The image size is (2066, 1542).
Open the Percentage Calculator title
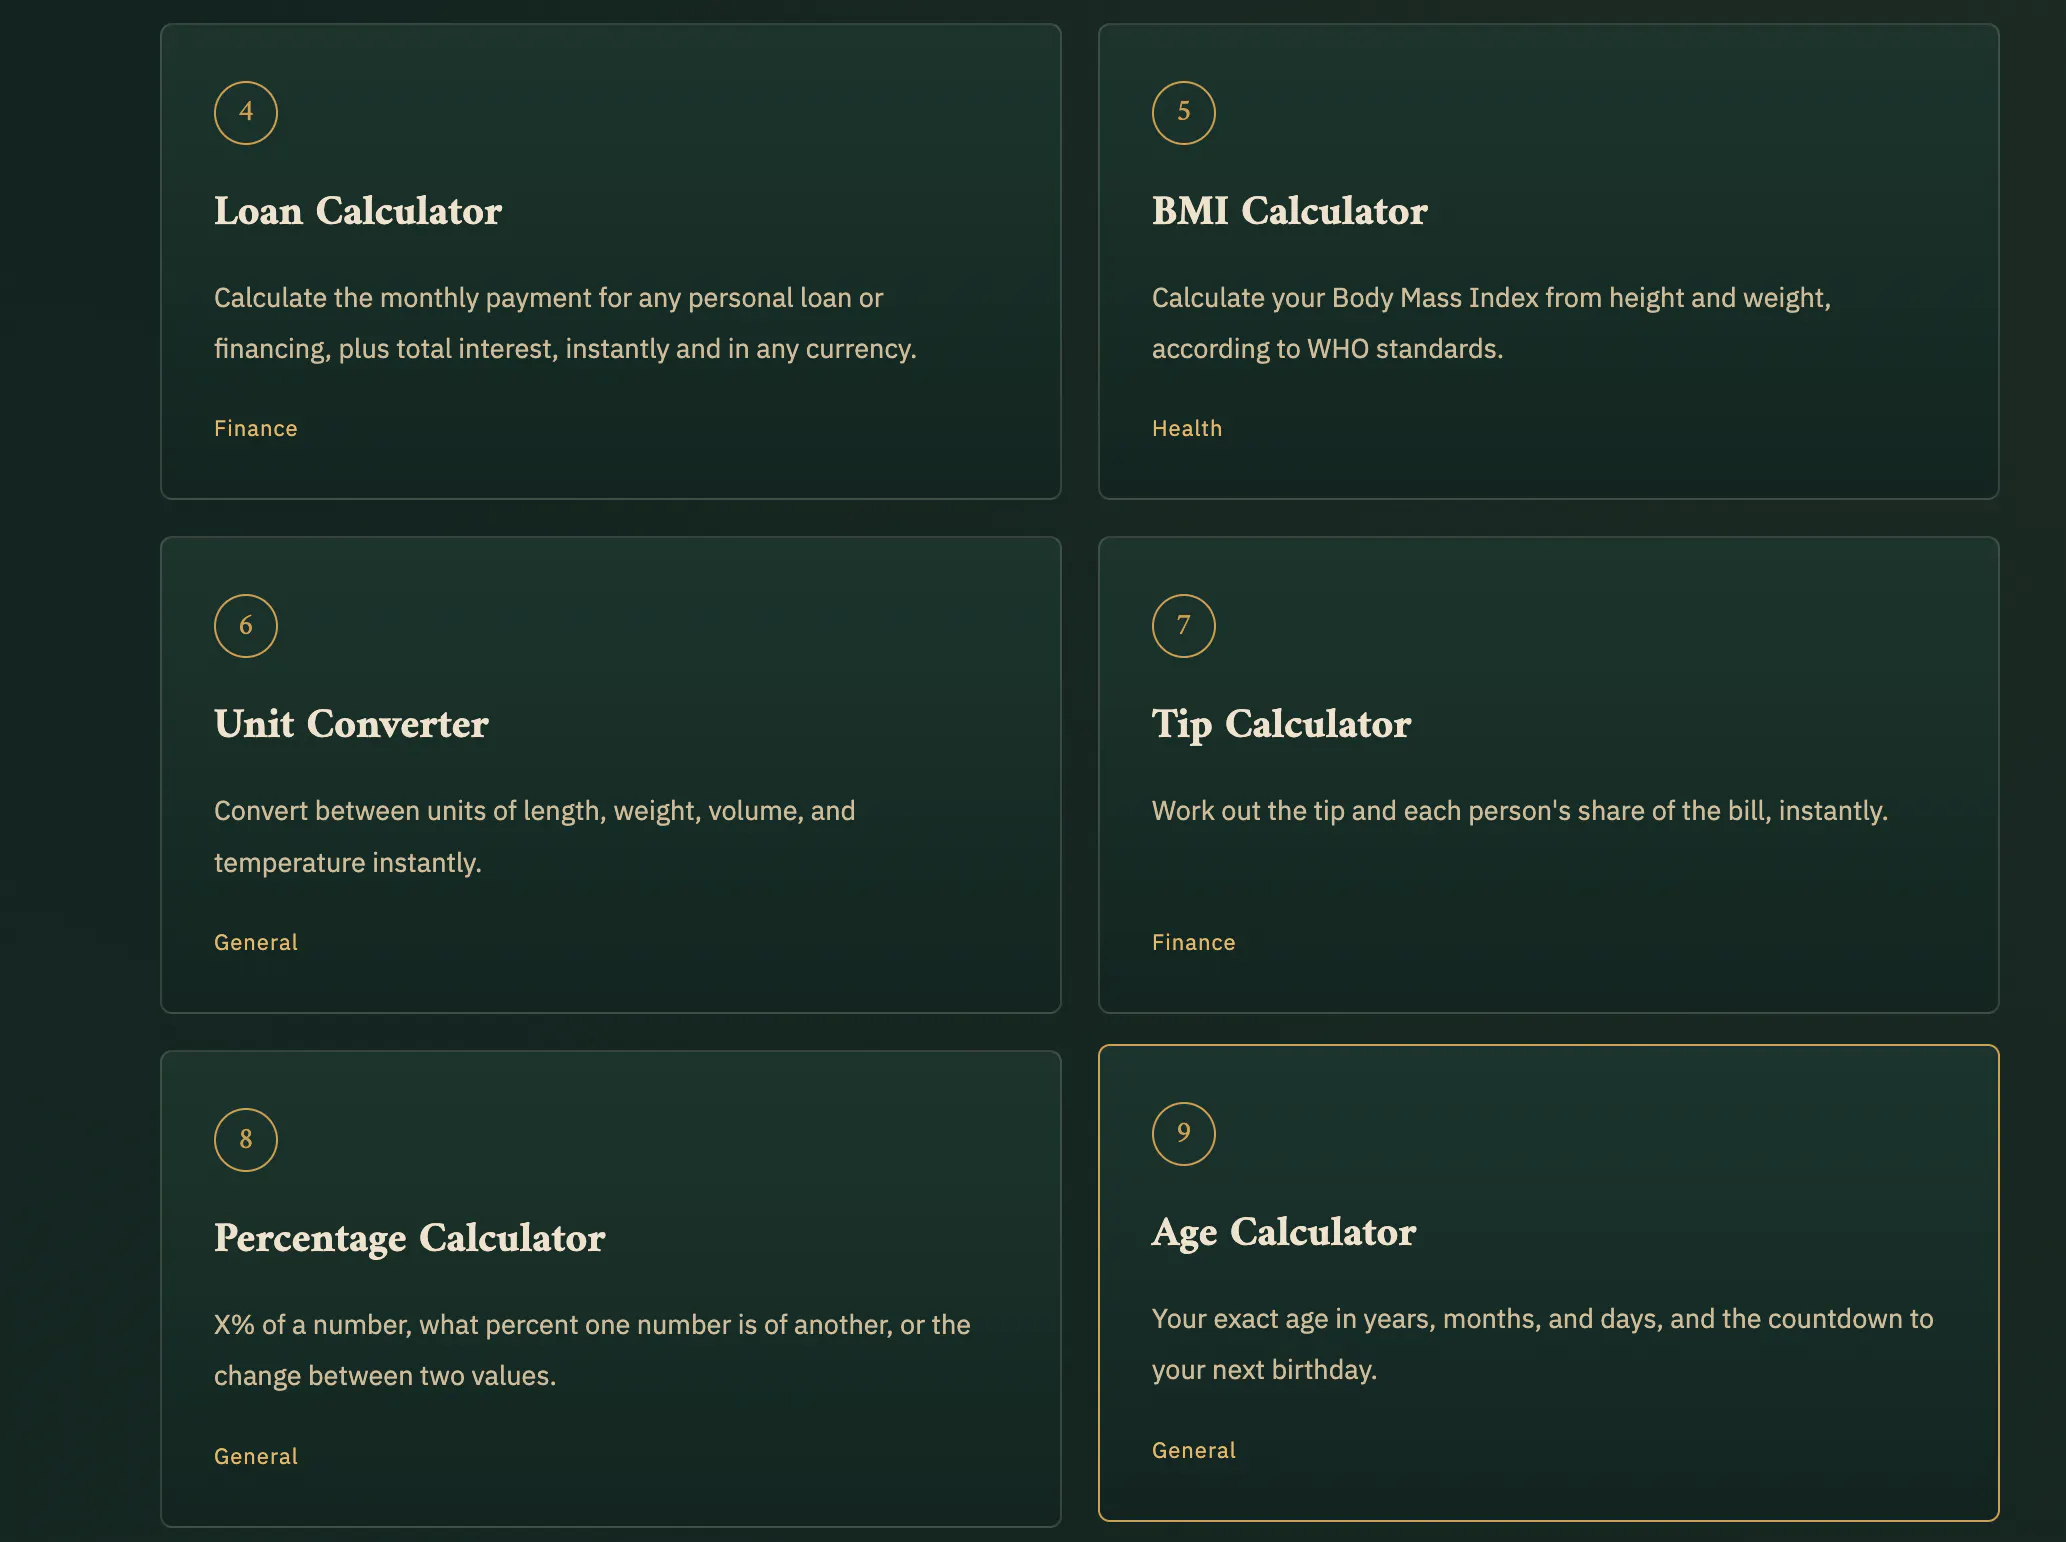click(x=410, y=1239)
